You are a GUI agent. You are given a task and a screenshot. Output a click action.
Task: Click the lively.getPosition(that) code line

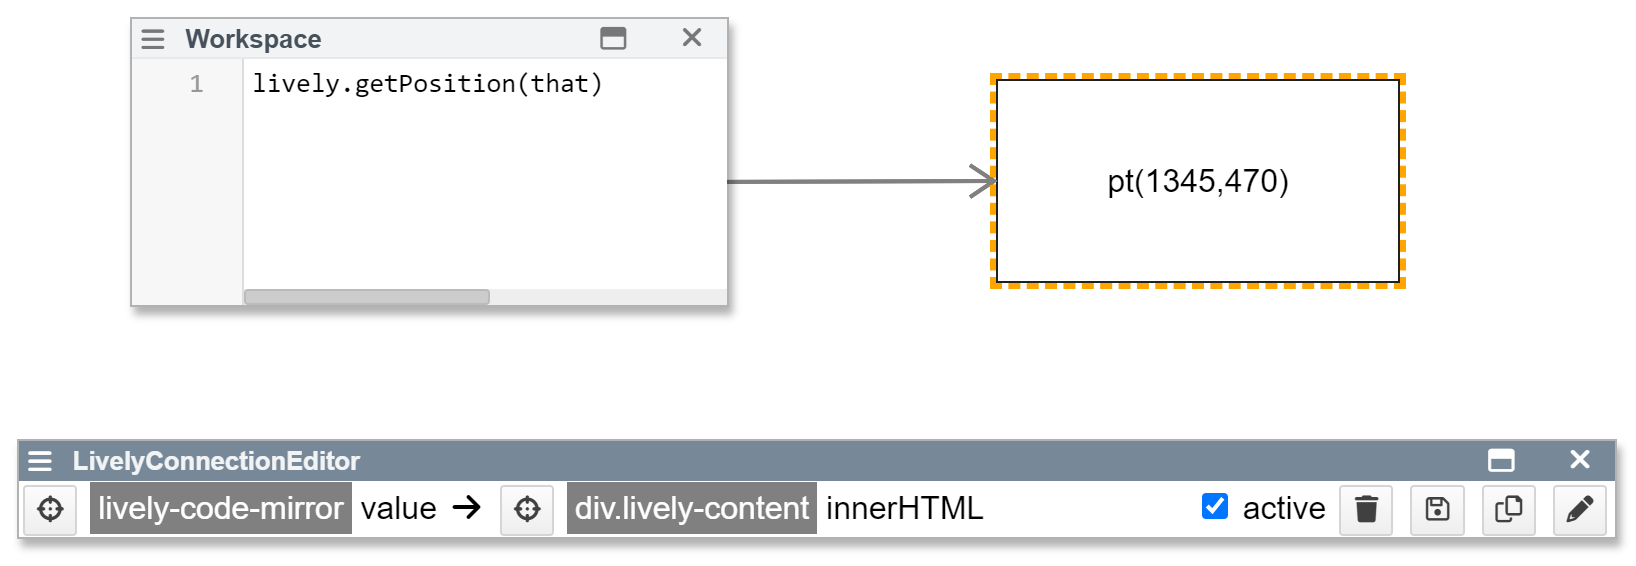click(x=427, y=84)
